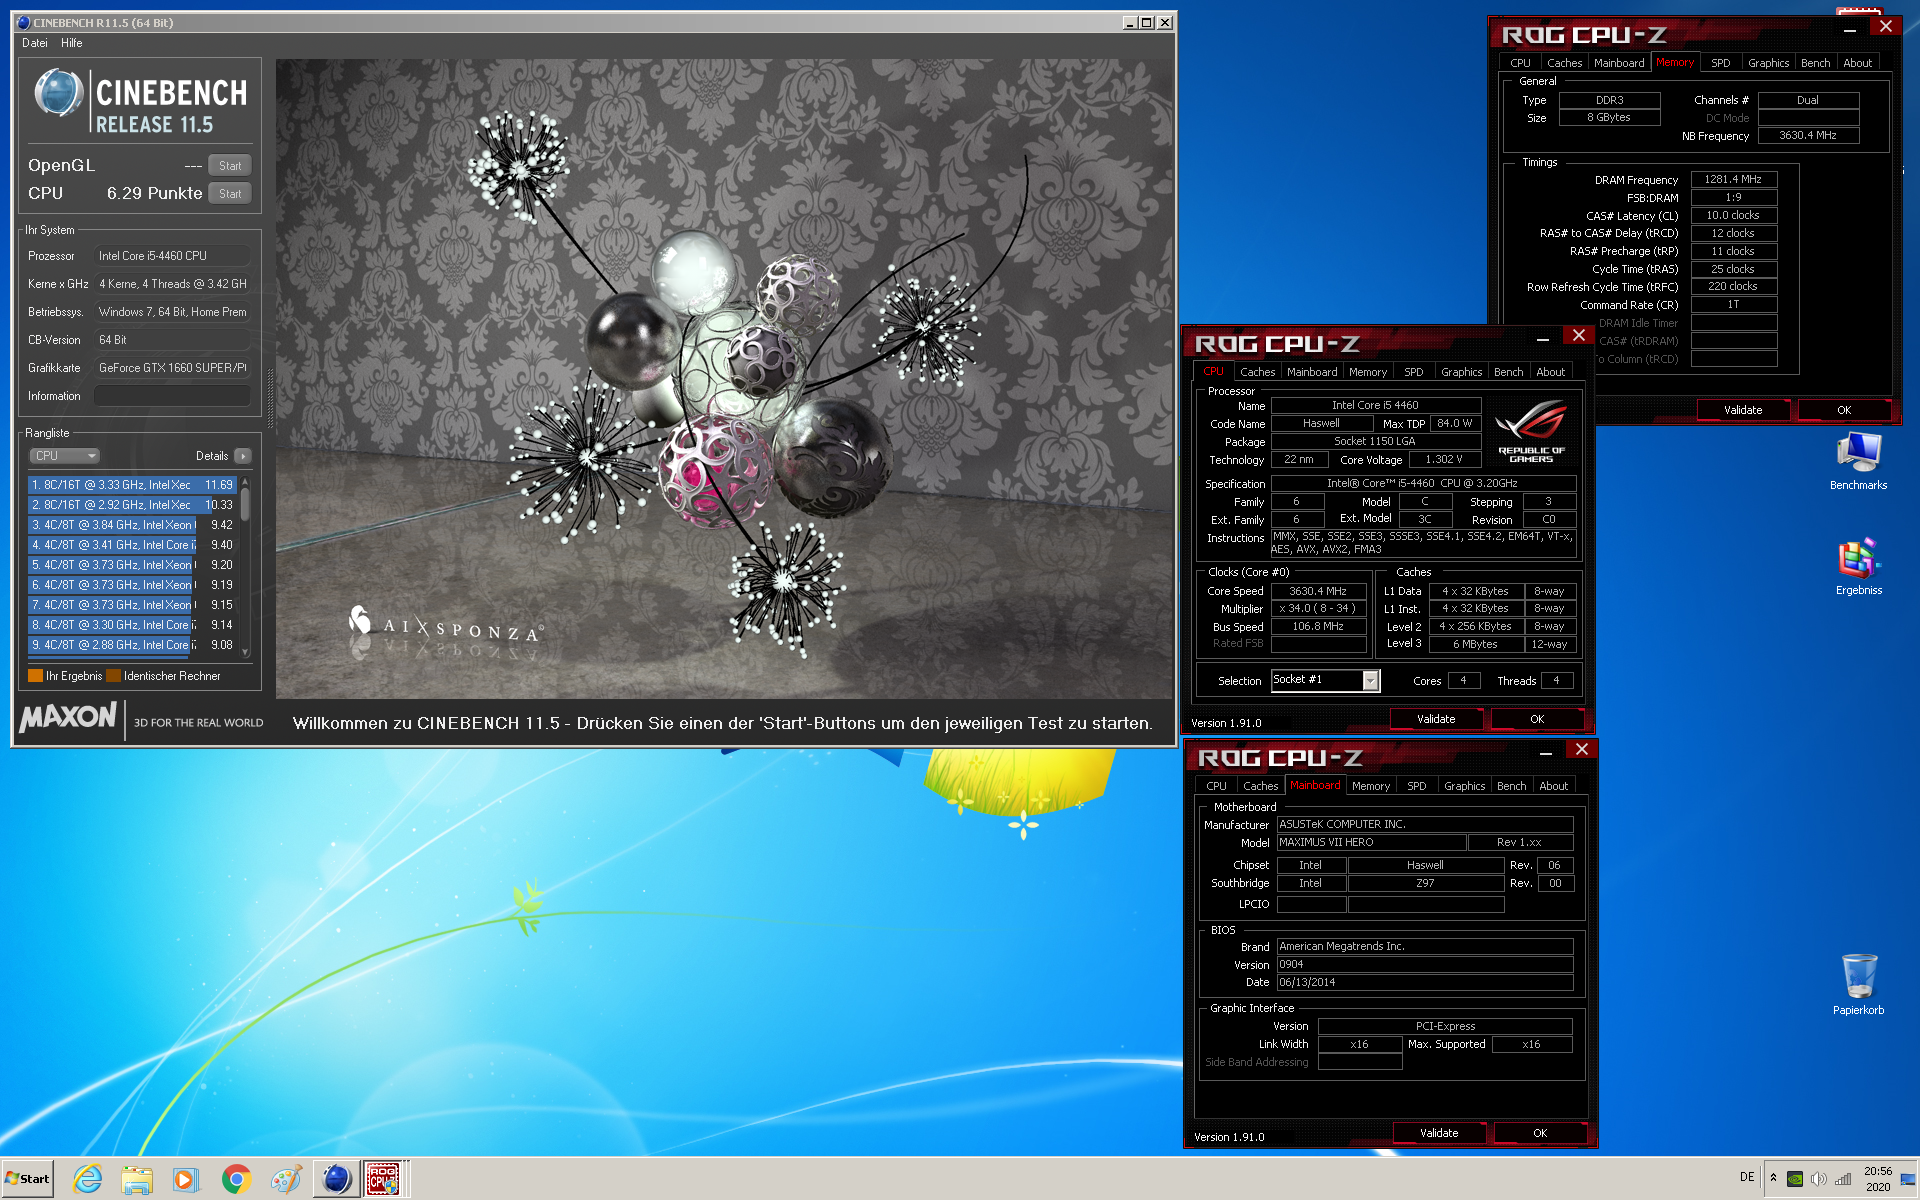
Task: Switch to Memory tab in CPU window
Action: (x=1367, y=372)
